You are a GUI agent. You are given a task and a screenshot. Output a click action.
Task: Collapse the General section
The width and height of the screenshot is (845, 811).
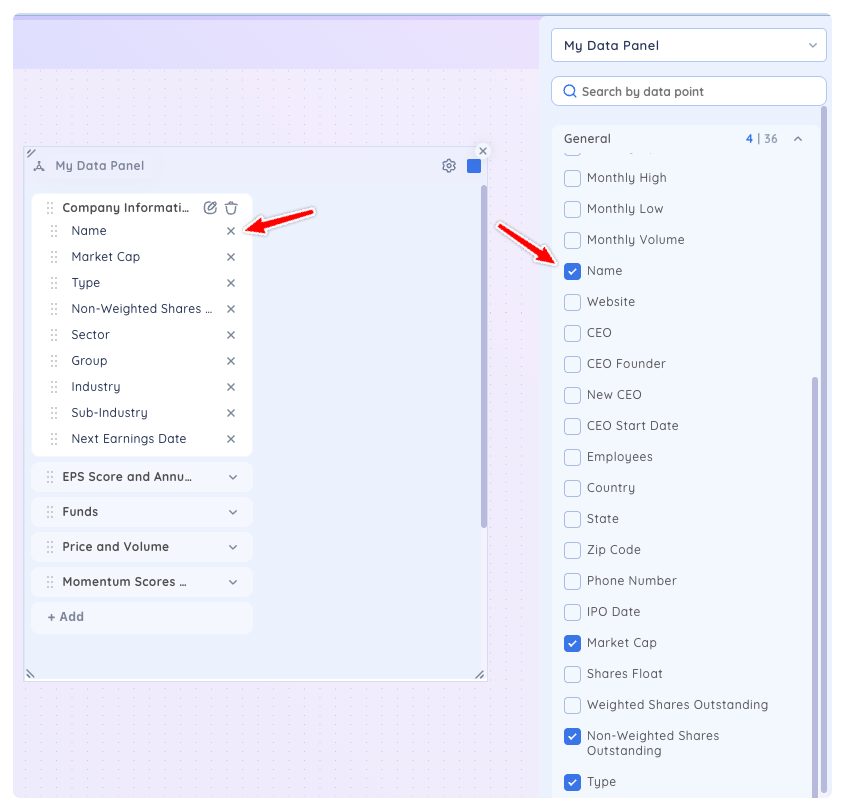click(798, 139)
